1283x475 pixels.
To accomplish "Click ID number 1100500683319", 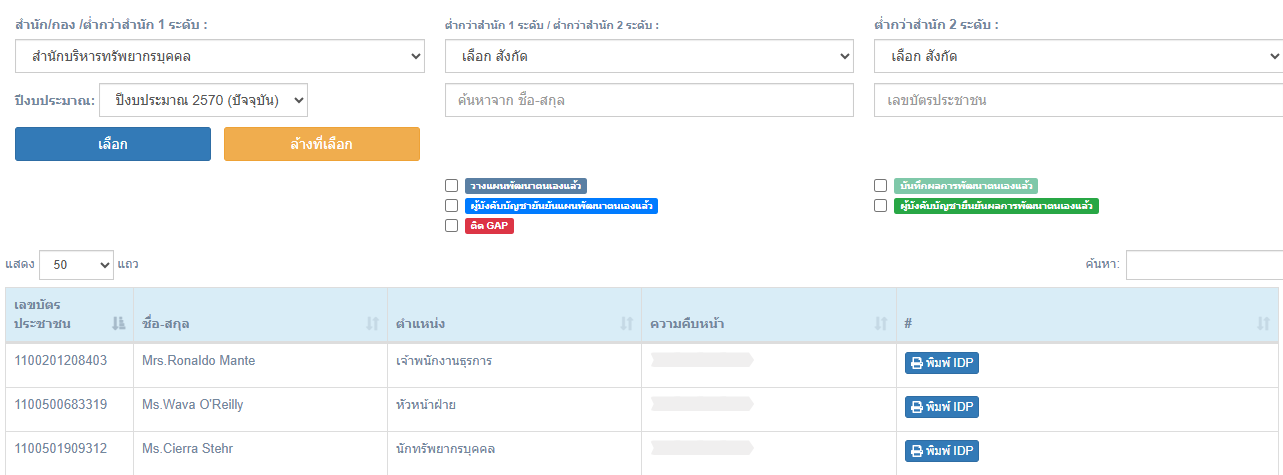I will [x=61, y=404].
